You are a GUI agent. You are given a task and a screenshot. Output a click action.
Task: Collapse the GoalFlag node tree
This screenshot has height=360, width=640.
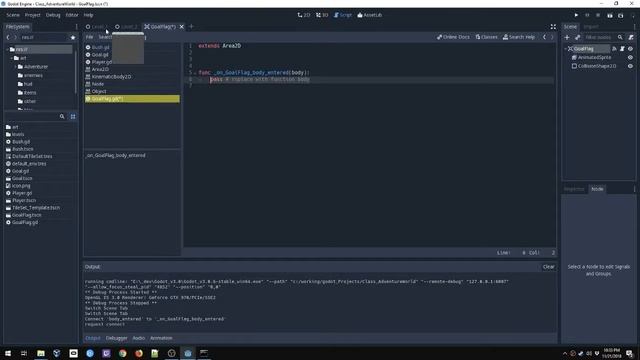(x=566, y=49)
